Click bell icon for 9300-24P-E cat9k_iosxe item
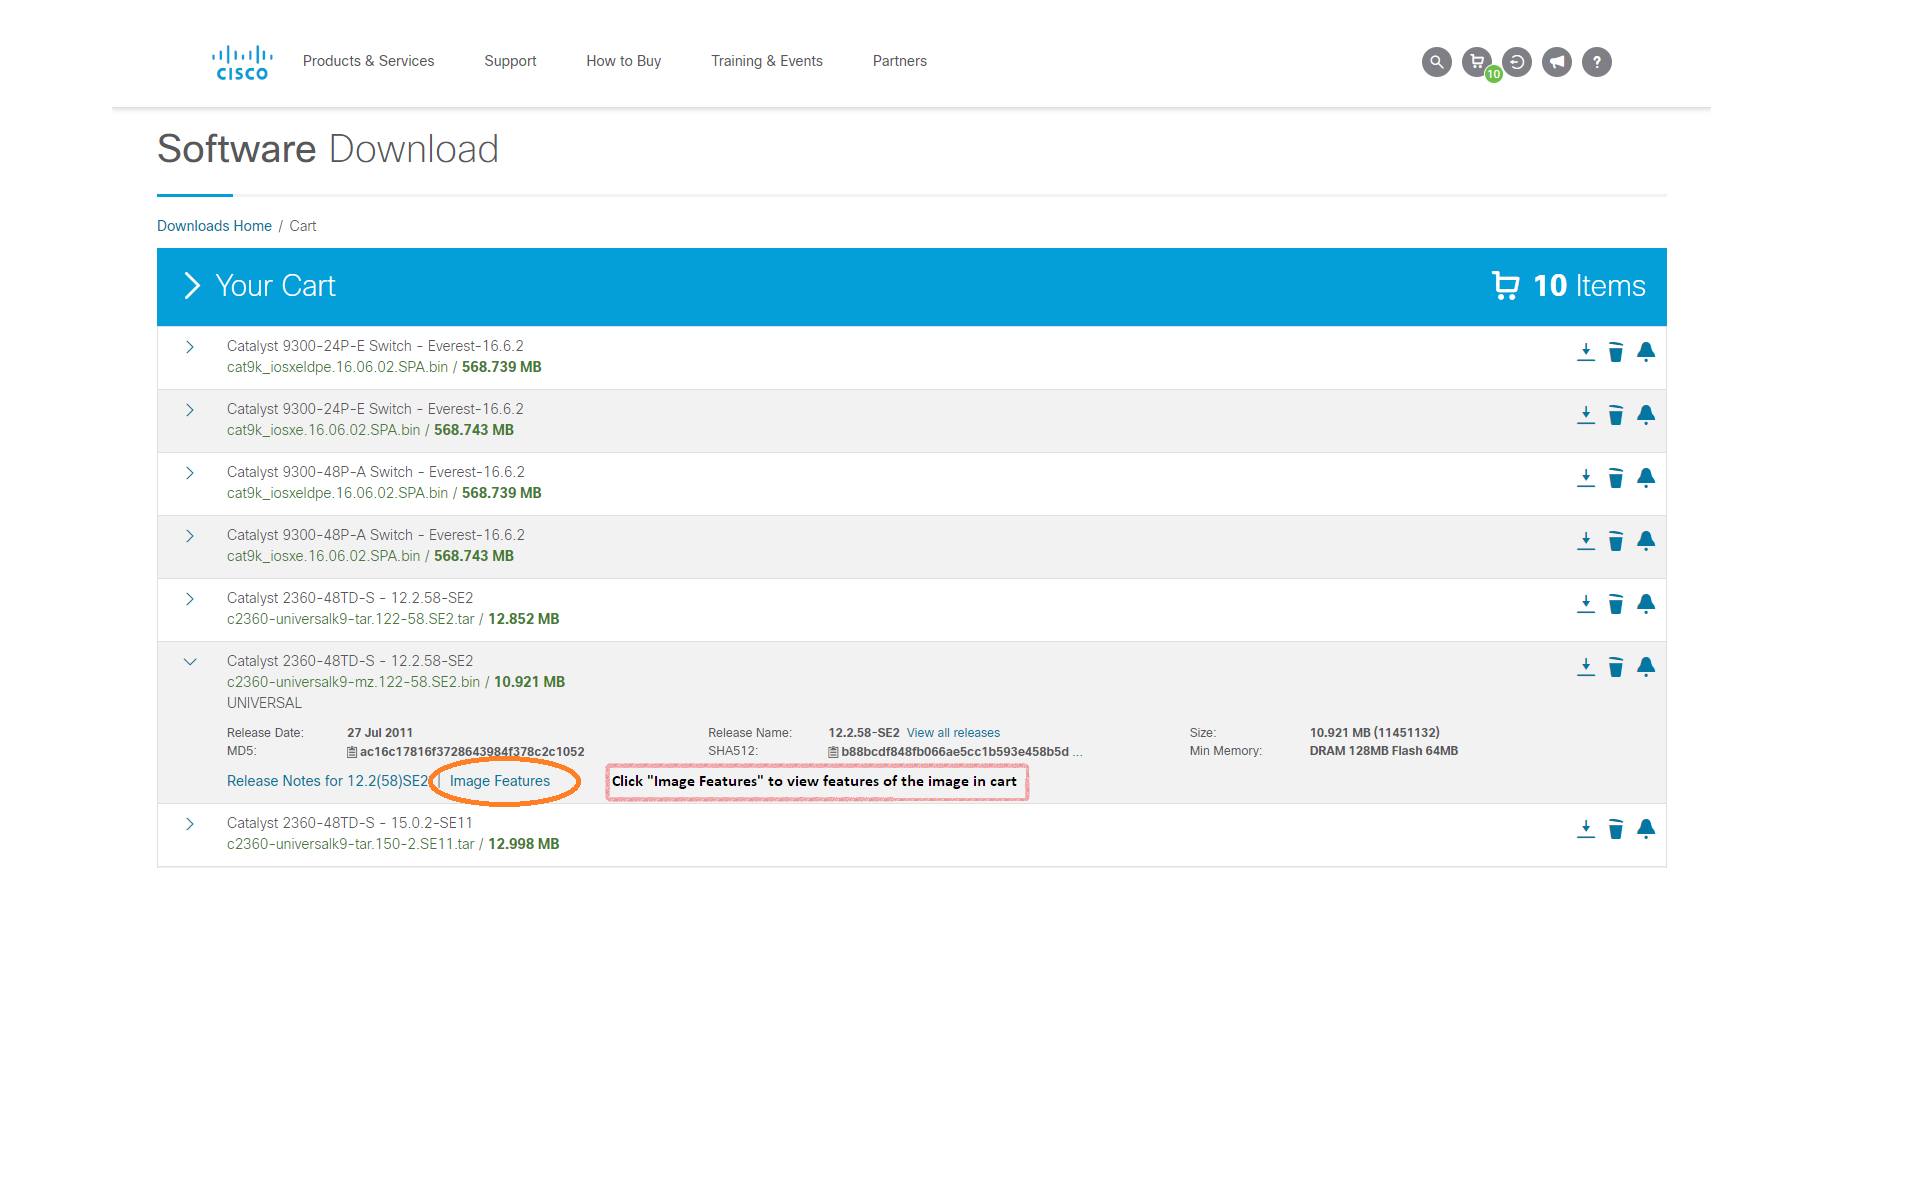This screenshot has height=1200, width=1920. [1646, 415]
